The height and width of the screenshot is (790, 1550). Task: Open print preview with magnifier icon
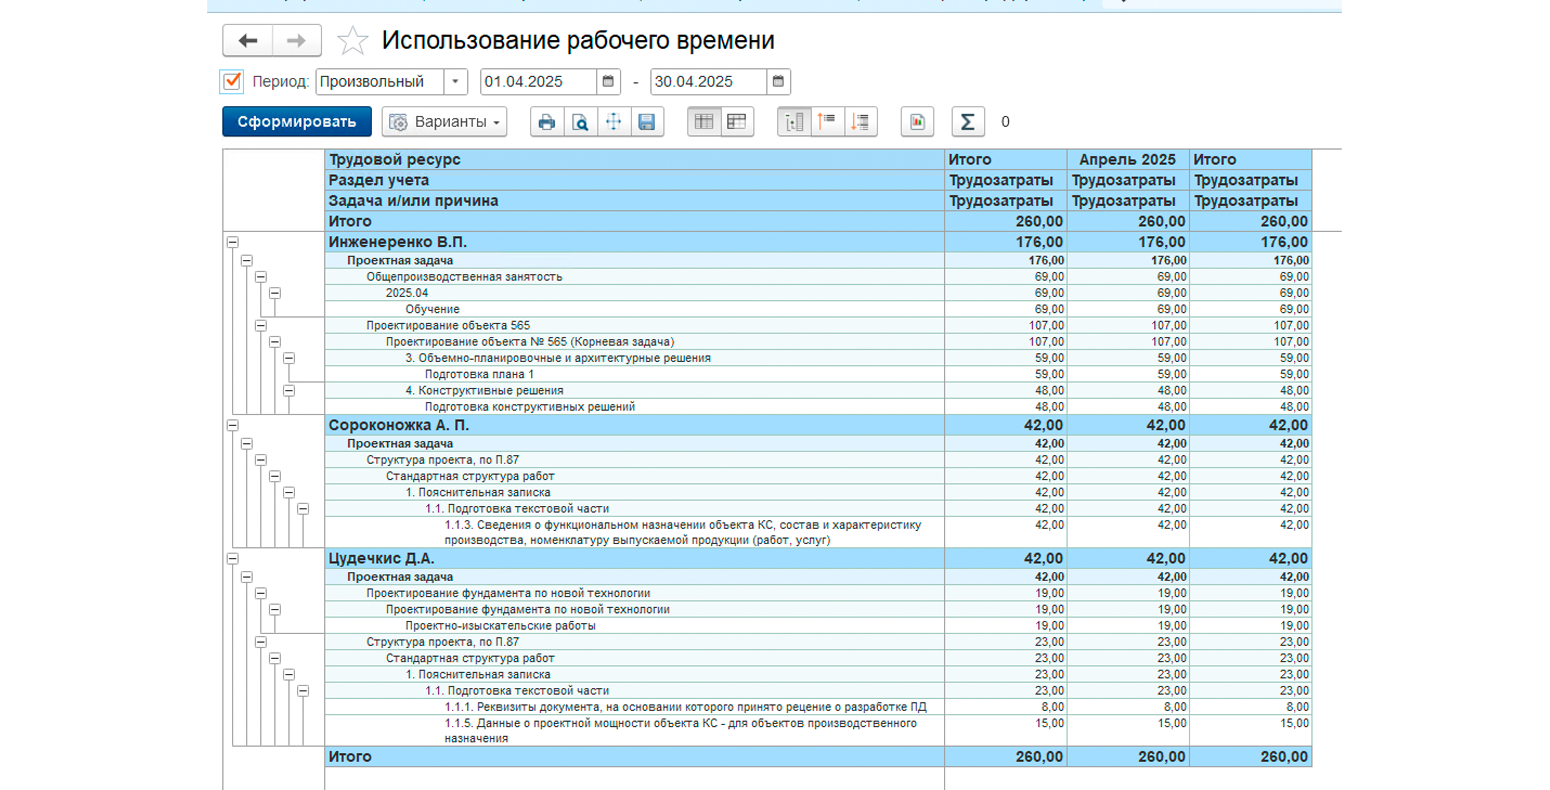point(580,122)
